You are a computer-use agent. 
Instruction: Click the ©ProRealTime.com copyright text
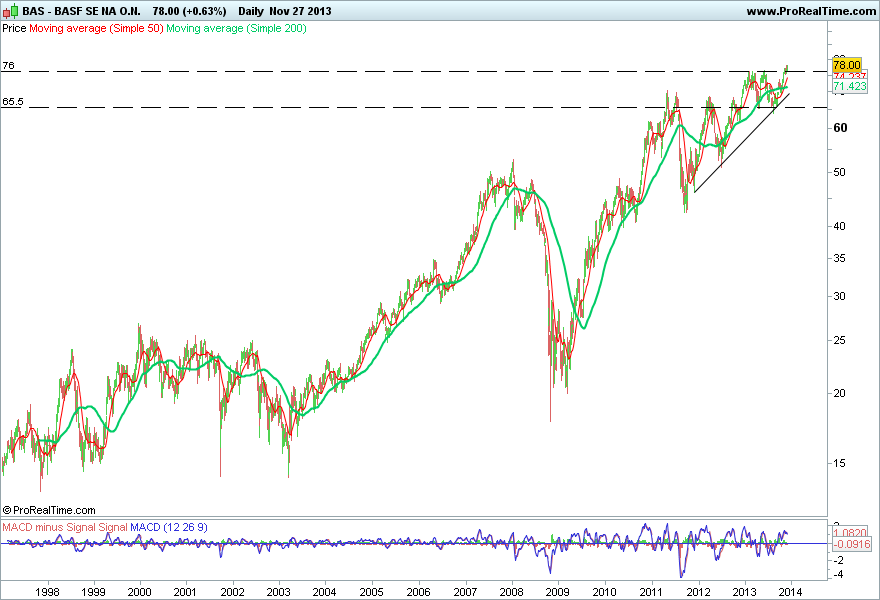49,510
